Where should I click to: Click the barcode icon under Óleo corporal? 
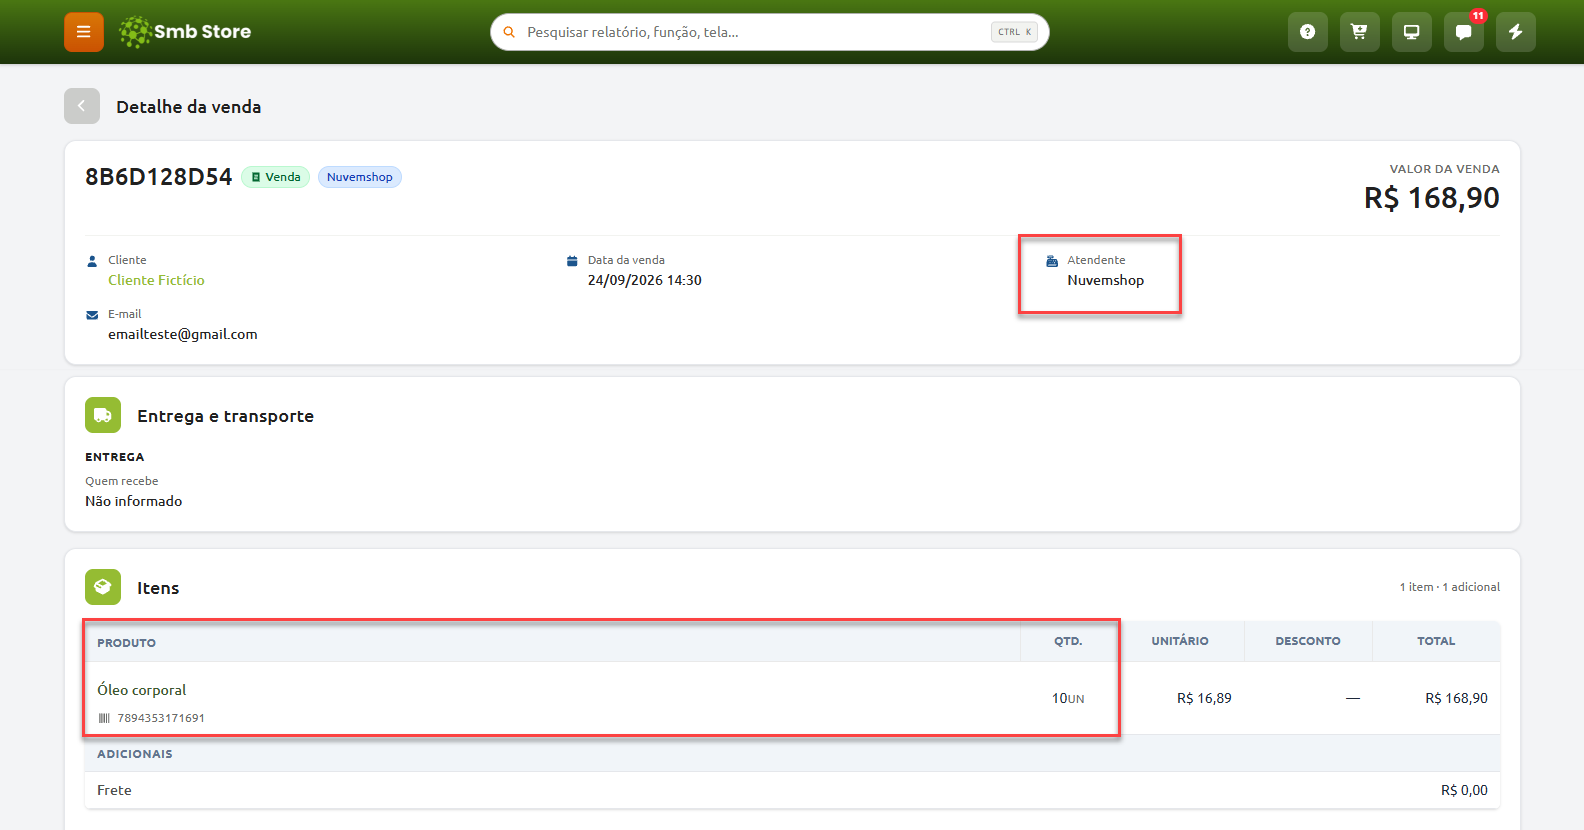[104, 718]
